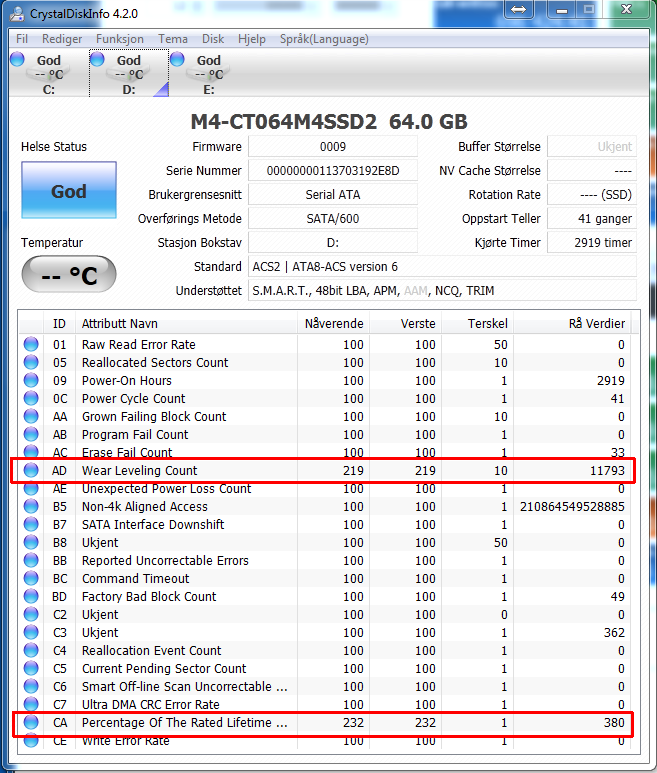
Task: Click the Nåverende column header
Action: click(334, 324)
